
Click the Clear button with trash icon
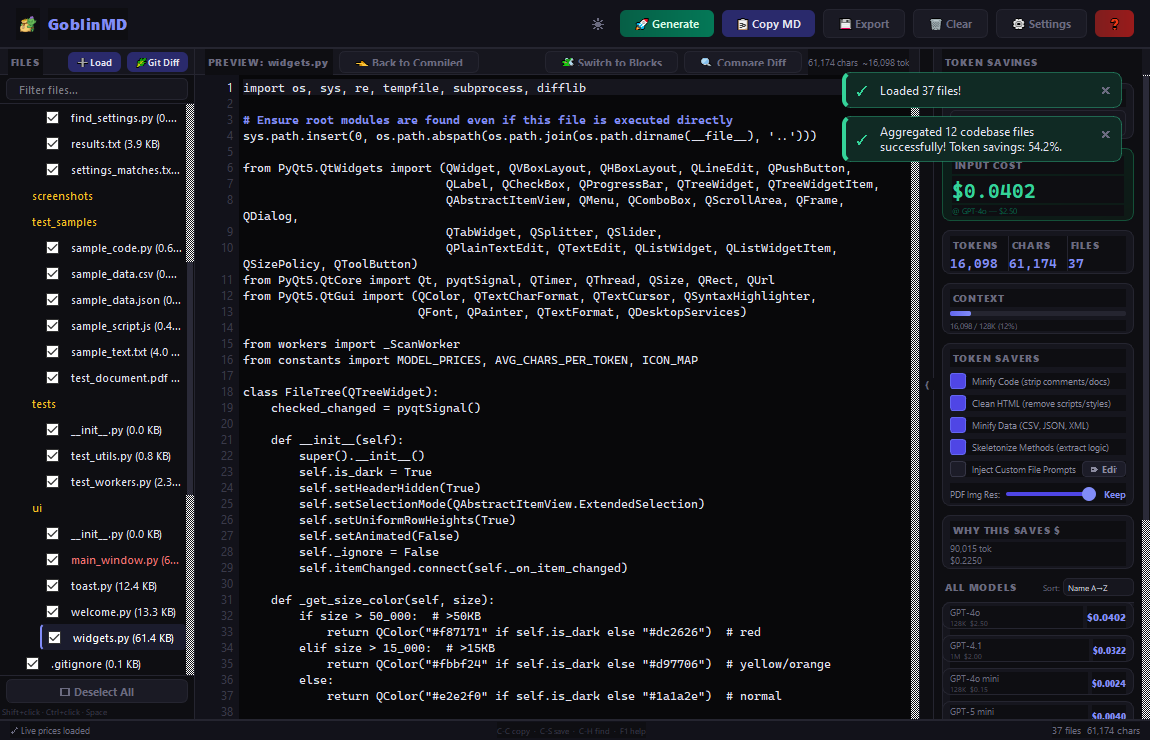point(950,24)
